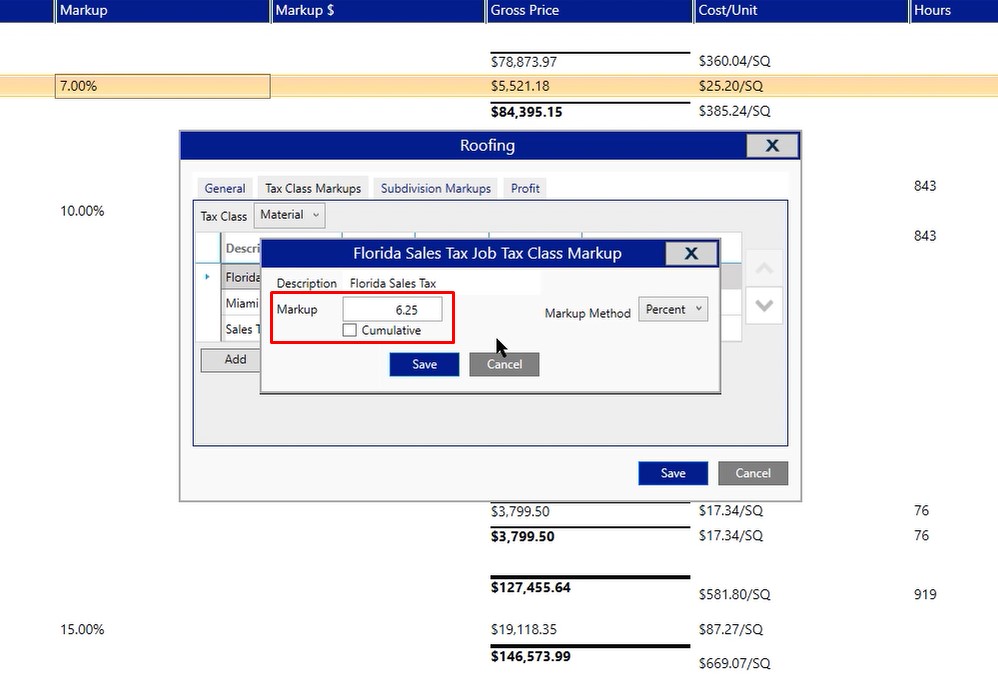
Task: Click the move-down arrow icon
Action: [x=764, y=306]
